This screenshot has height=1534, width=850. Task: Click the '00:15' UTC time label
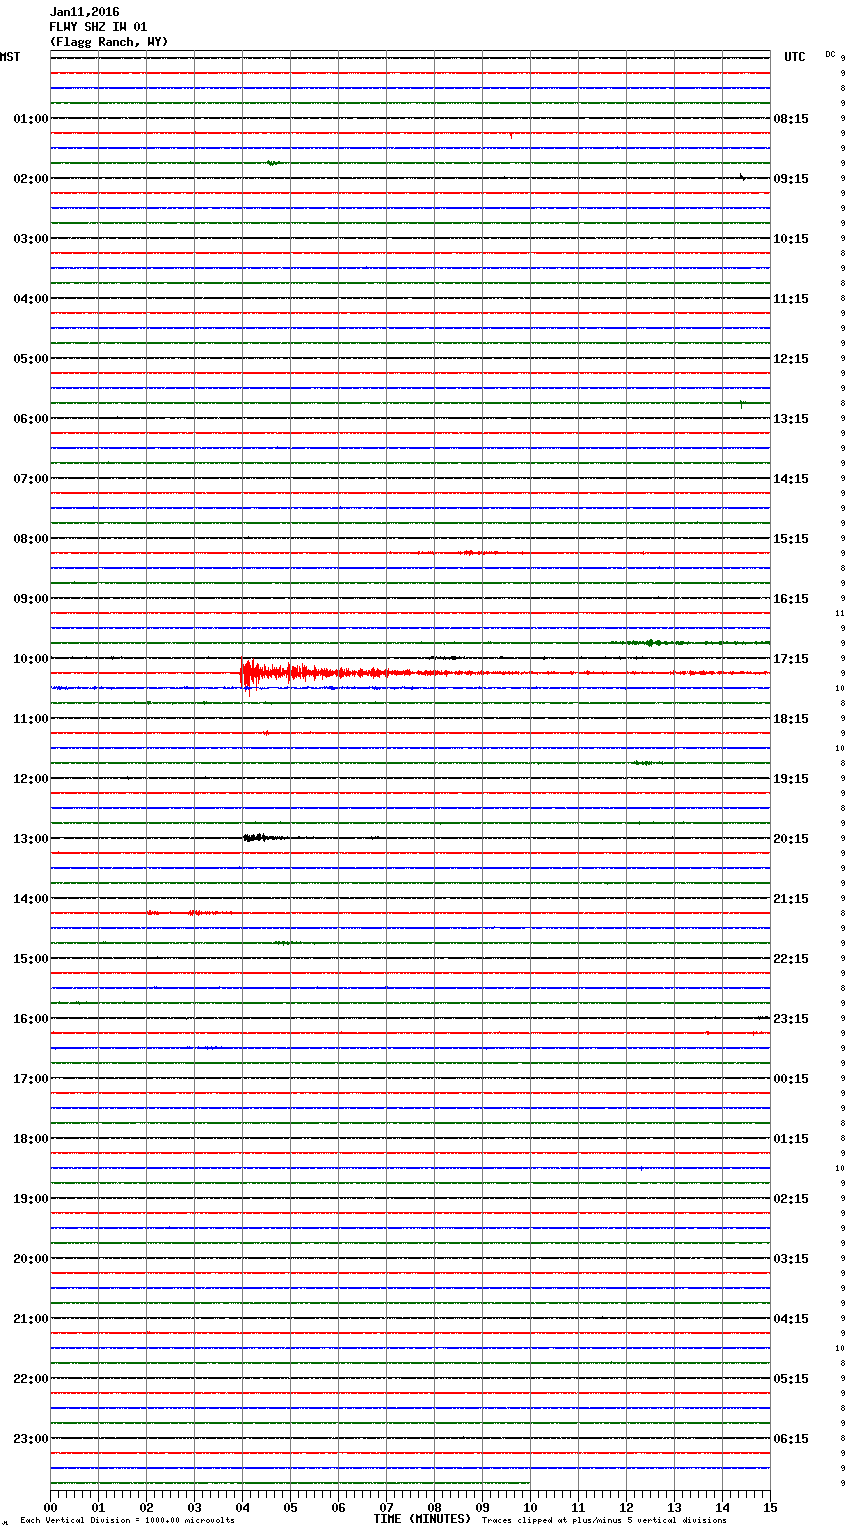tap(791, 1079)
